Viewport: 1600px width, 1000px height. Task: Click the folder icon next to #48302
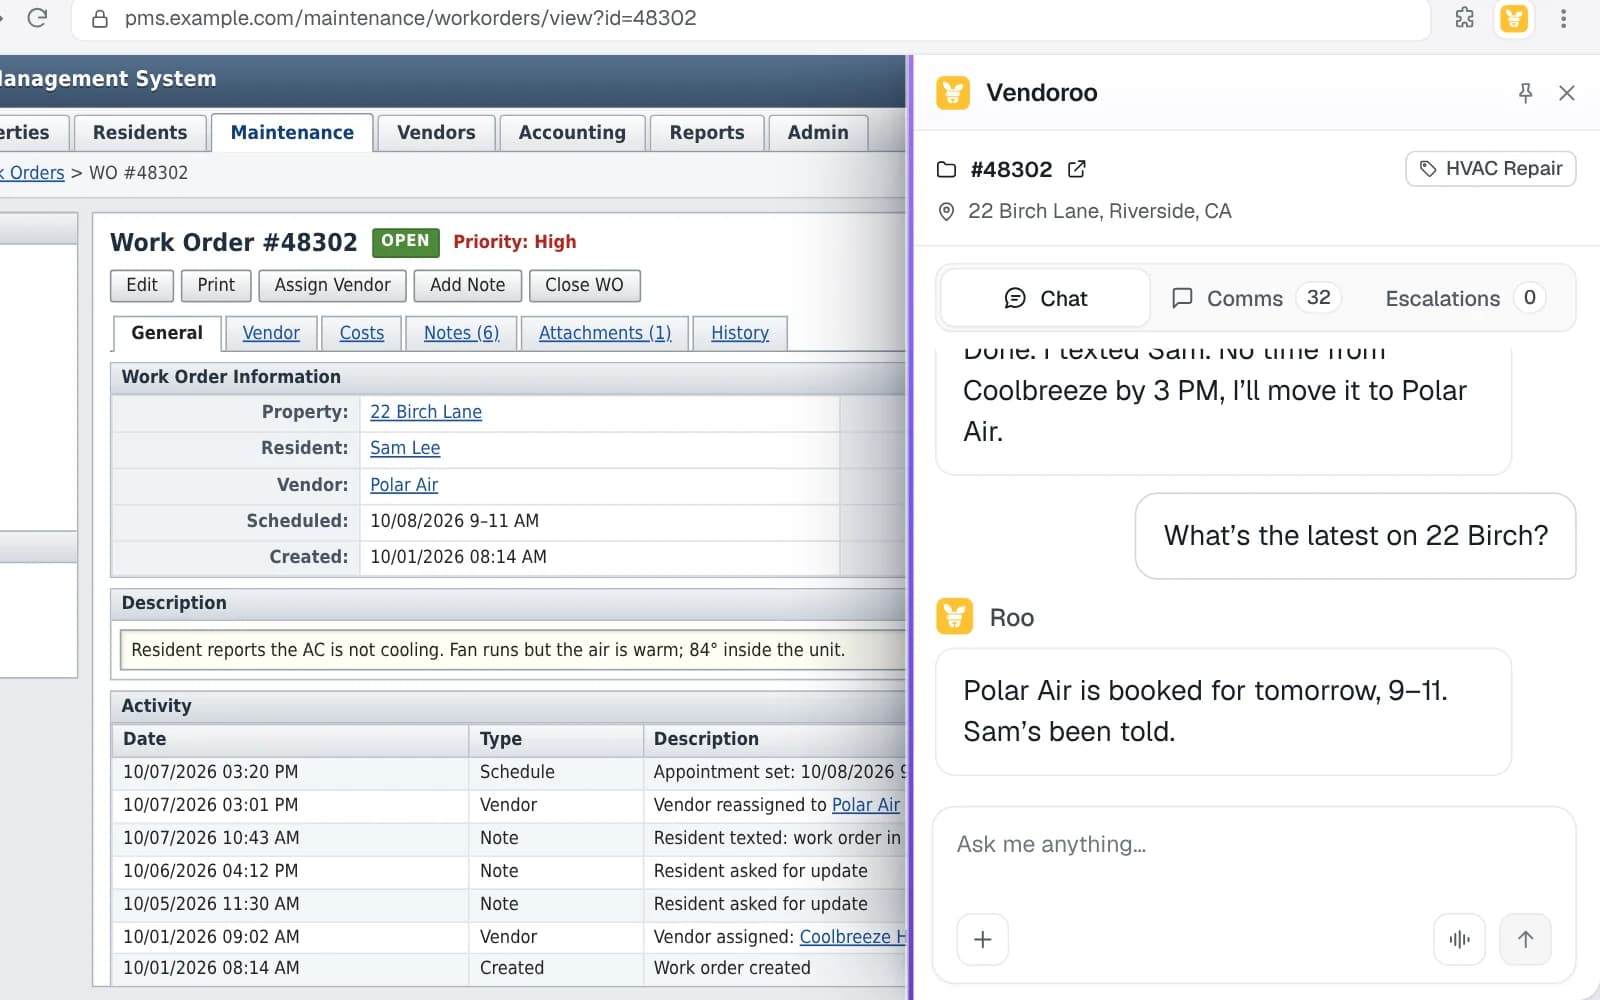pos(946,169)
